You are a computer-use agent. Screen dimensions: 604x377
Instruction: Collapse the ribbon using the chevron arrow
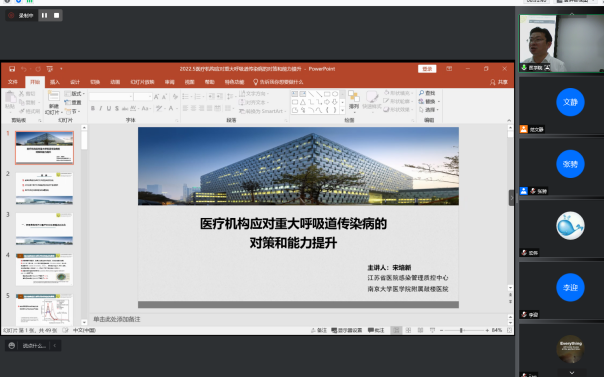509,121
